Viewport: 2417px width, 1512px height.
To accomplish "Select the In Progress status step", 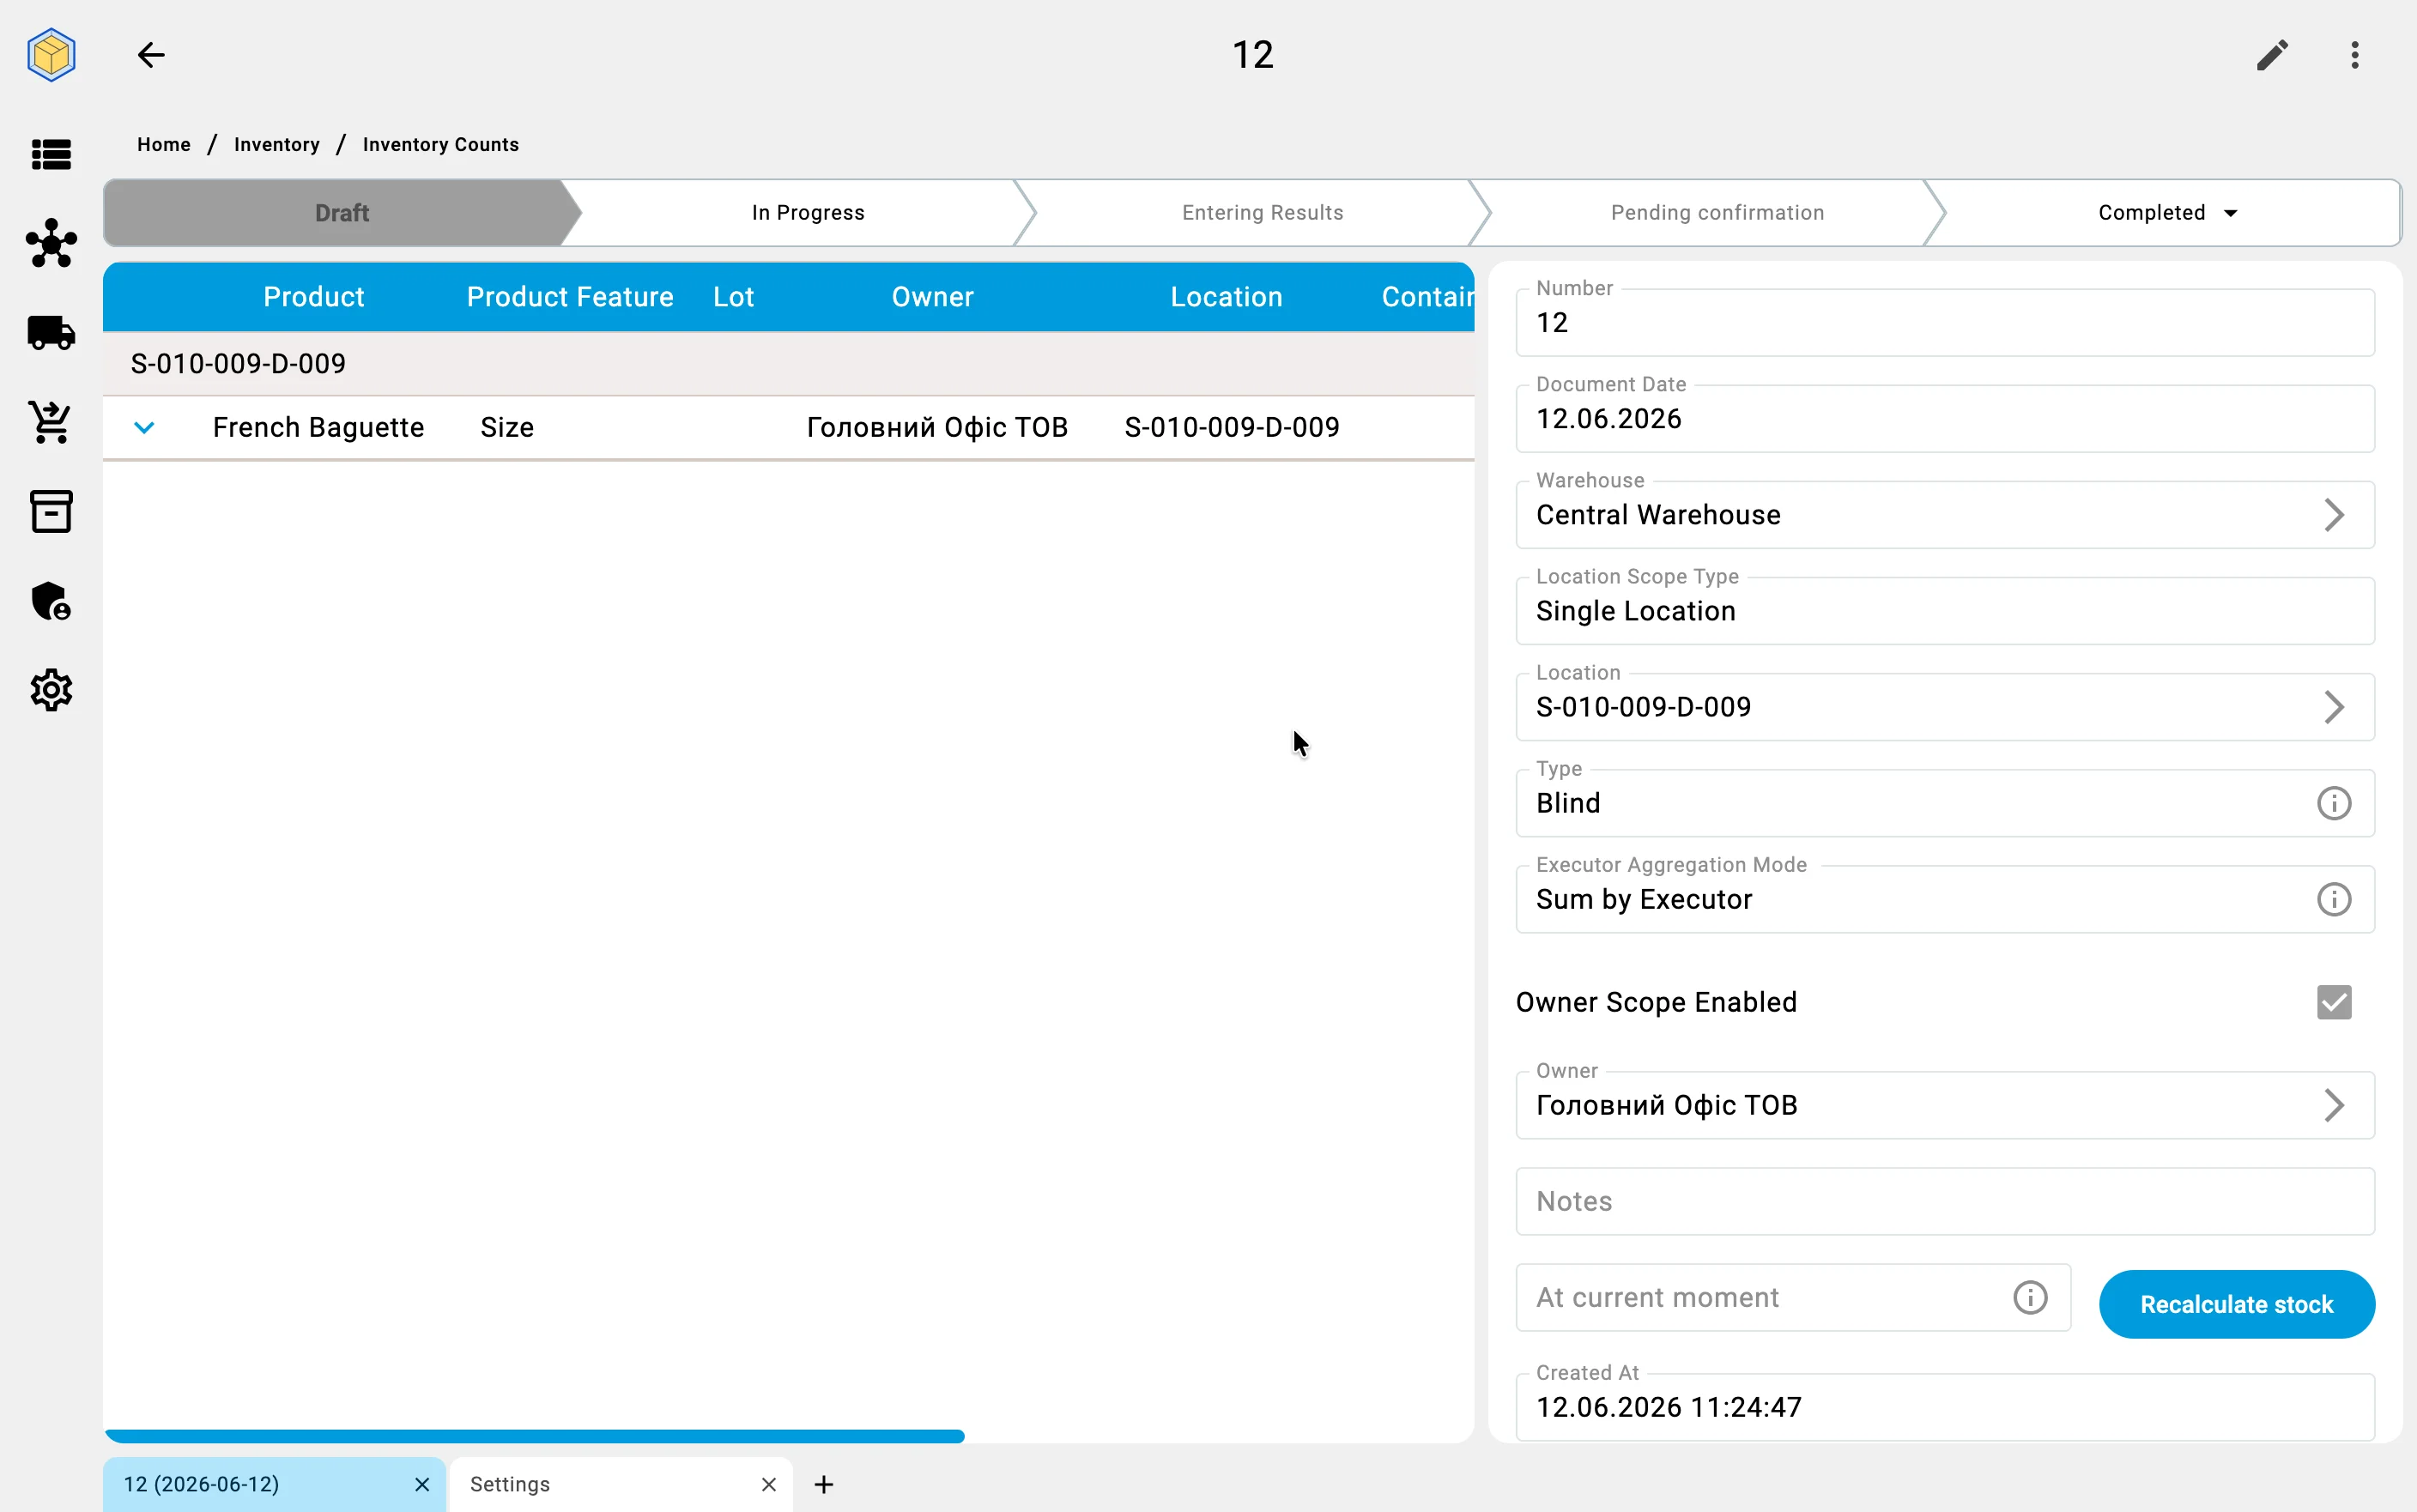I will point(807,213).
